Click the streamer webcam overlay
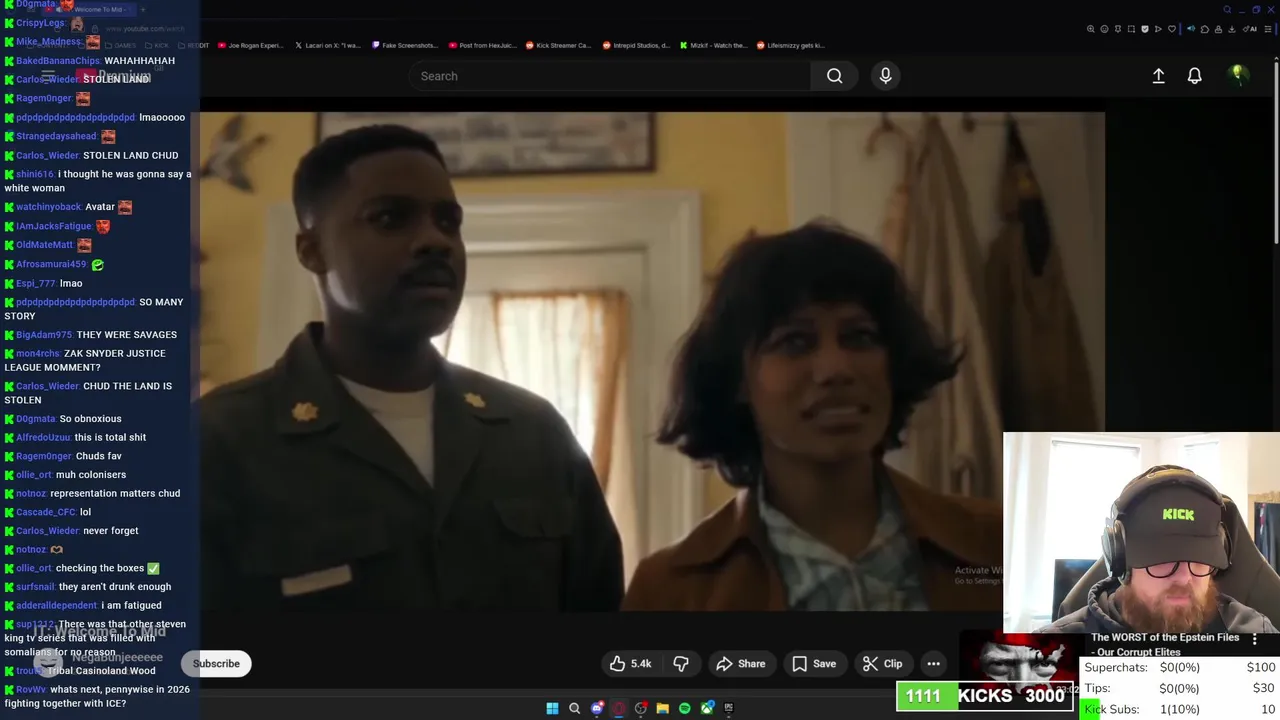The width and height of the screenshot is (1280, 720). point(1141,532)
